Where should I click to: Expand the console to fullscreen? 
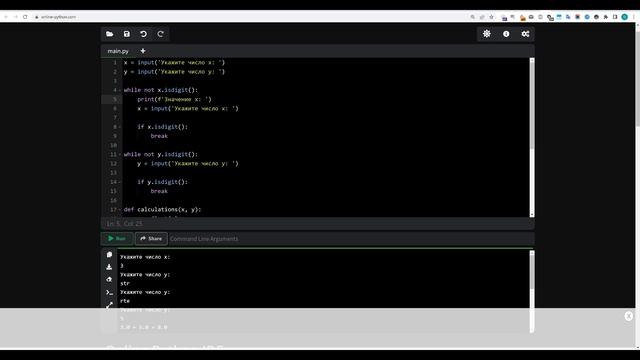tap(109, 305)
